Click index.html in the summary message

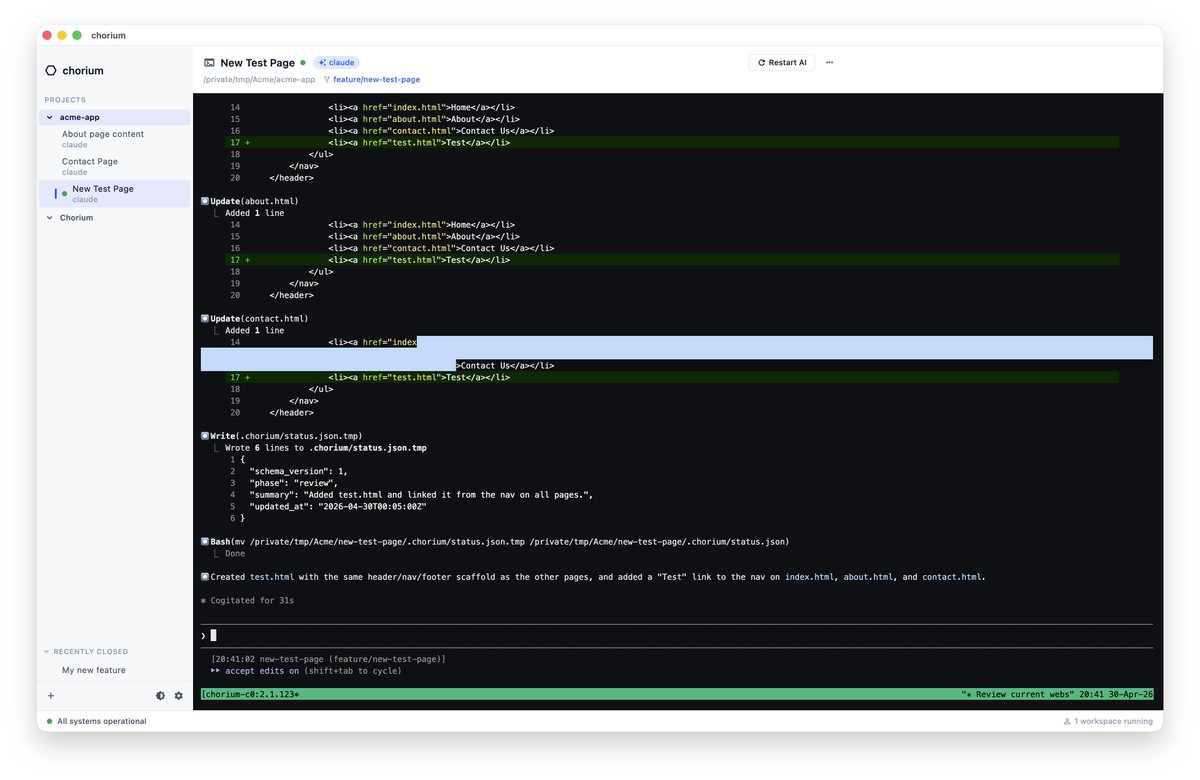coord(809,577)
